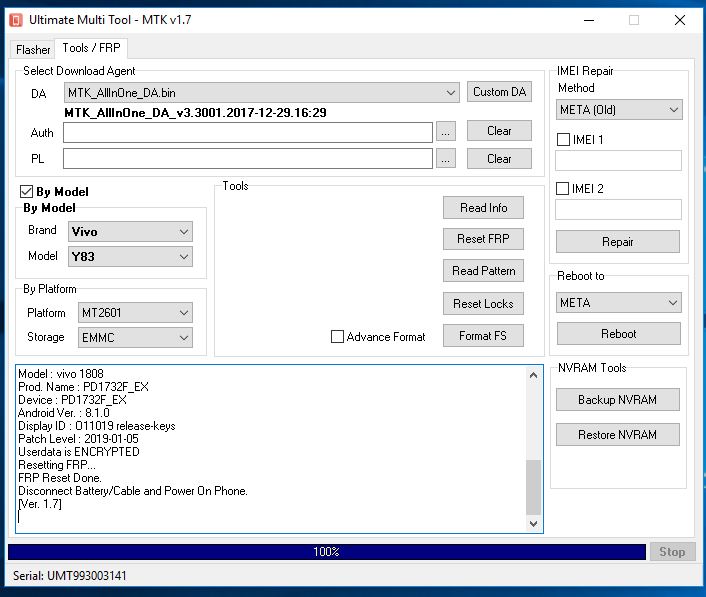Clear the Auth file field

tap(499, 131)
